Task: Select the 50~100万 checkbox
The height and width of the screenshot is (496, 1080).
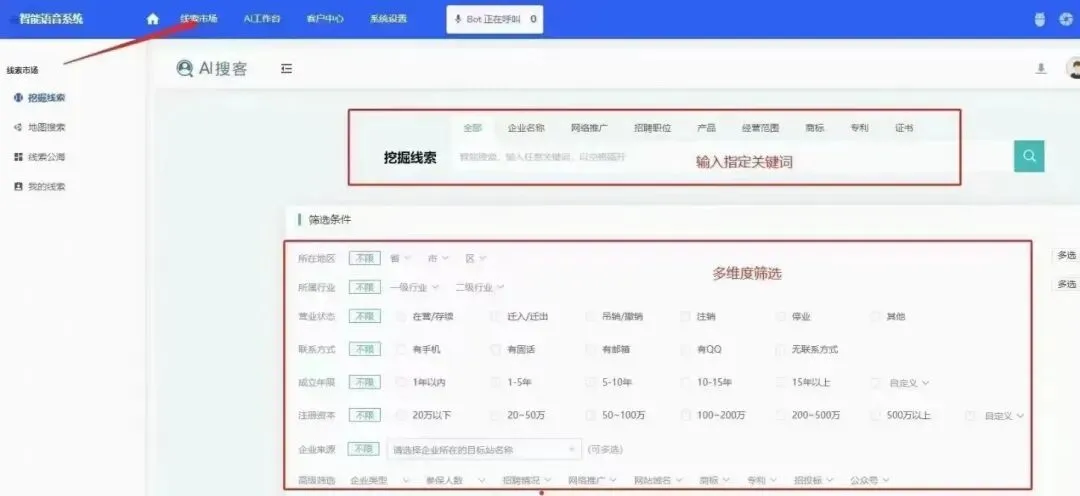Action: click(x=590, y=415)
